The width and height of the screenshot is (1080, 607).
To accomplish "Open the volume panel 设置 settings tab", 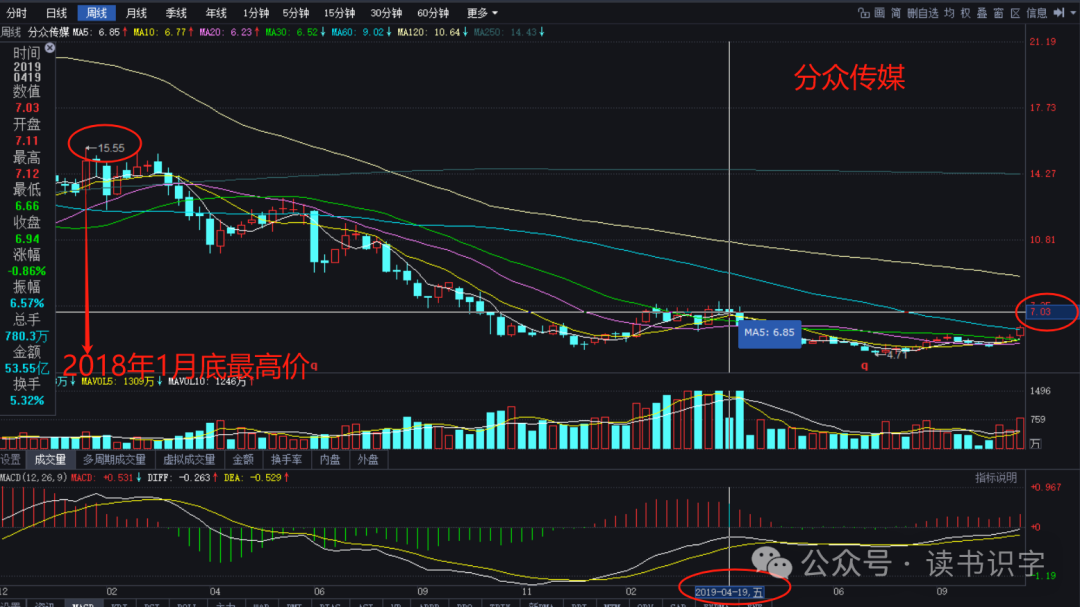I will [x=11, y=460].
